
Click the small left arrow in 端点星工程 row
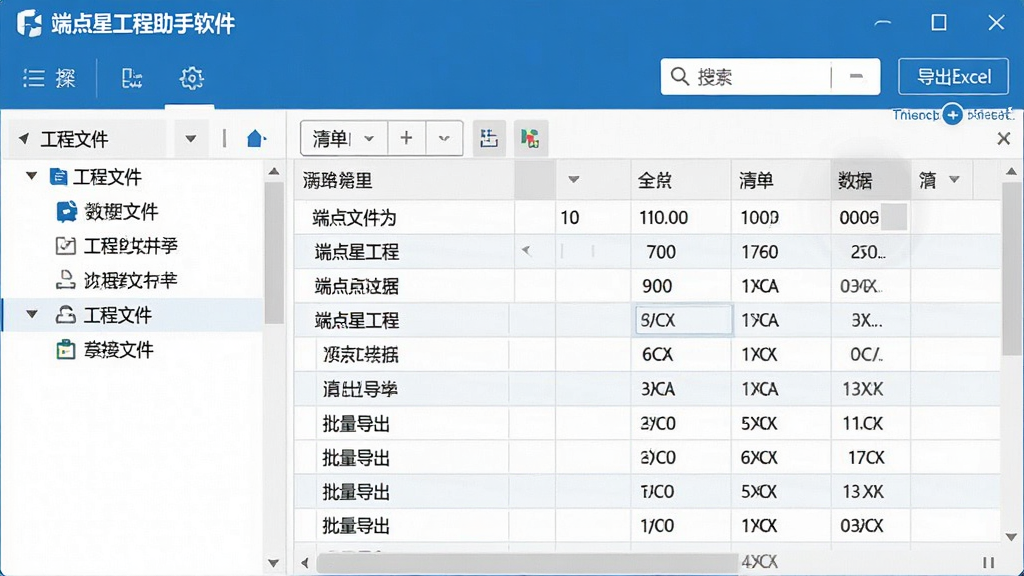pos(526,251)
